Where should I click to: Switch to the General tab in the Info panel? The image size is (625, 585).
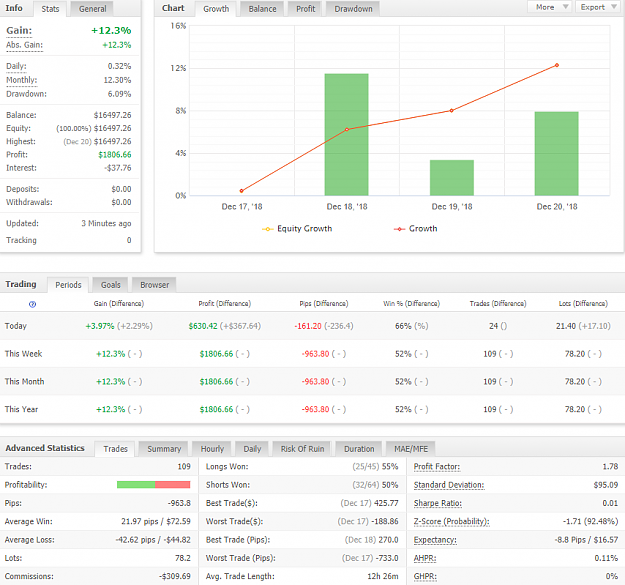(92, 9)
